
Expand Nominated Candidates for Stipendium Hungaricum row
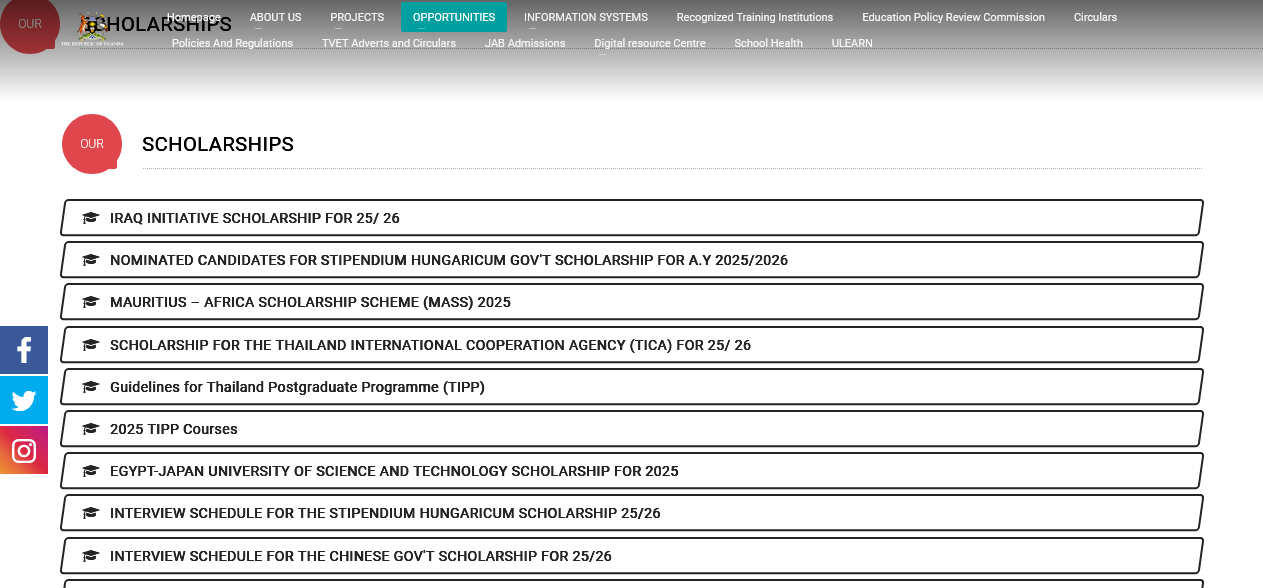(x=632, y=260)
